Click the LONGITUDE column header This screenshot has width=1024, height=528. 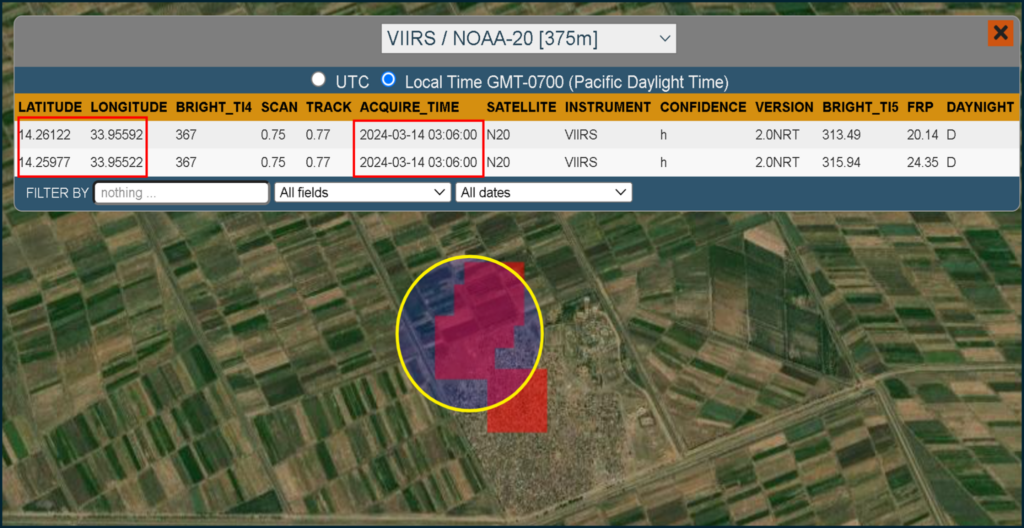(x=129, y=107)
